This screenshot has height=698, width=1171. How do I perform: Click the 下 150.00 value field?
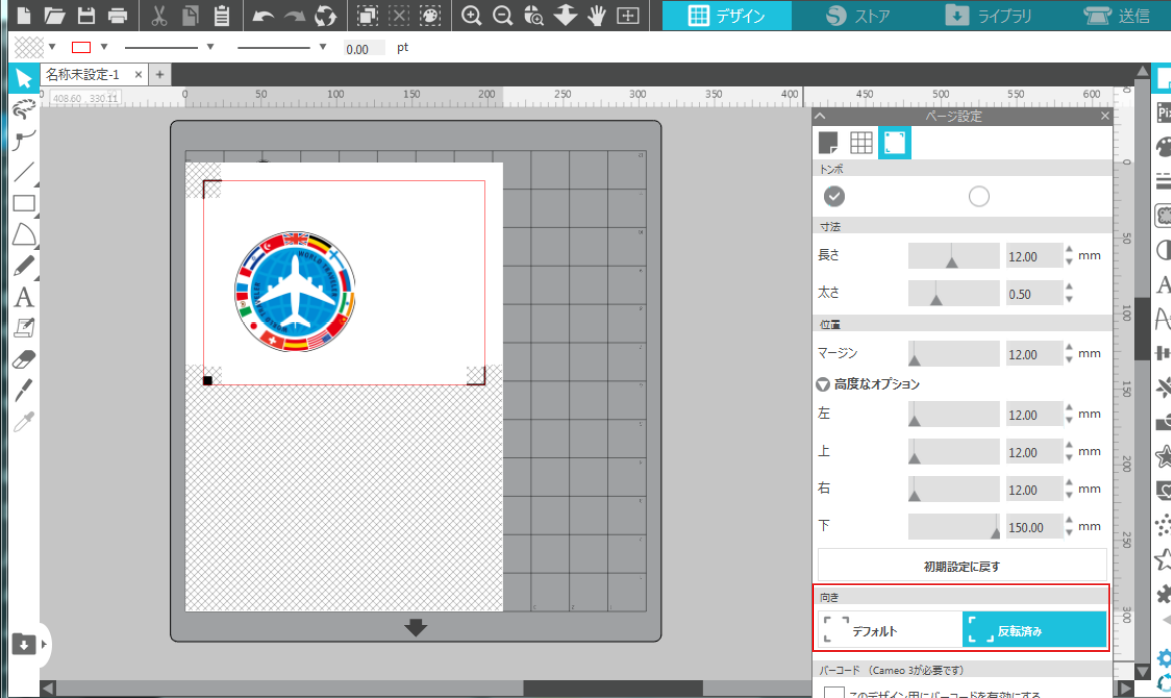1034,527
